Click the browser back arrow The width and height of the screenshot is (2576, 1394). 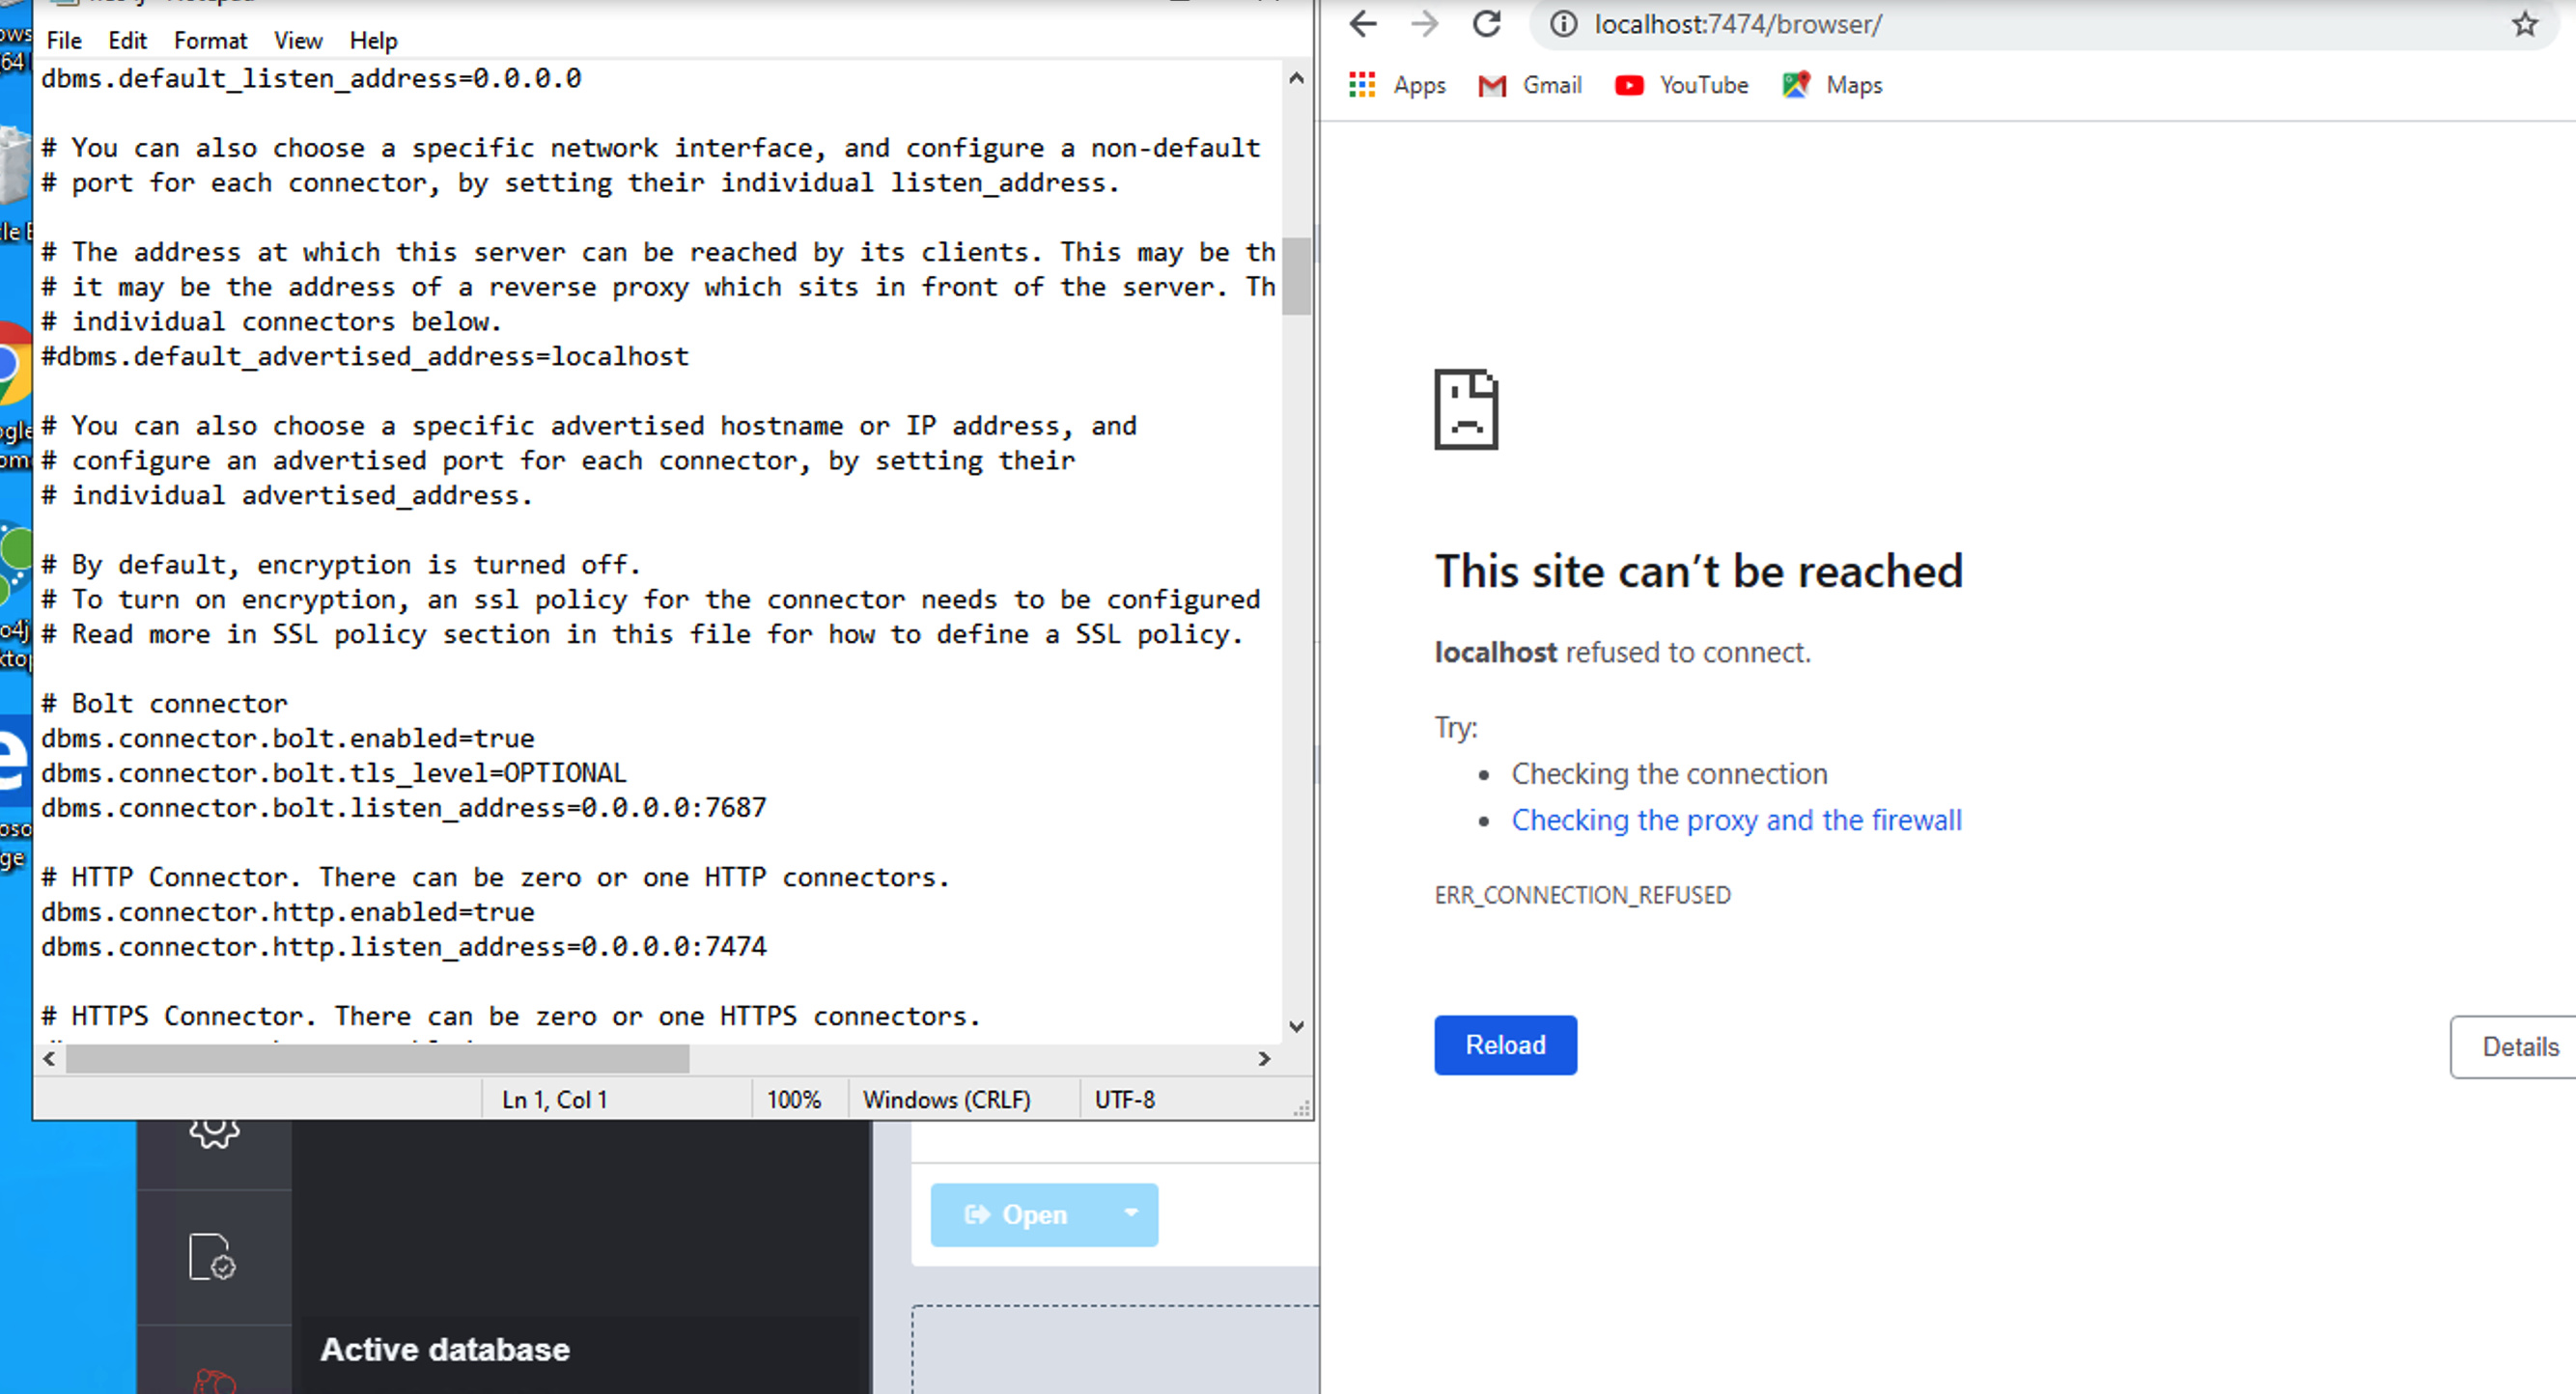point(1362,24)
